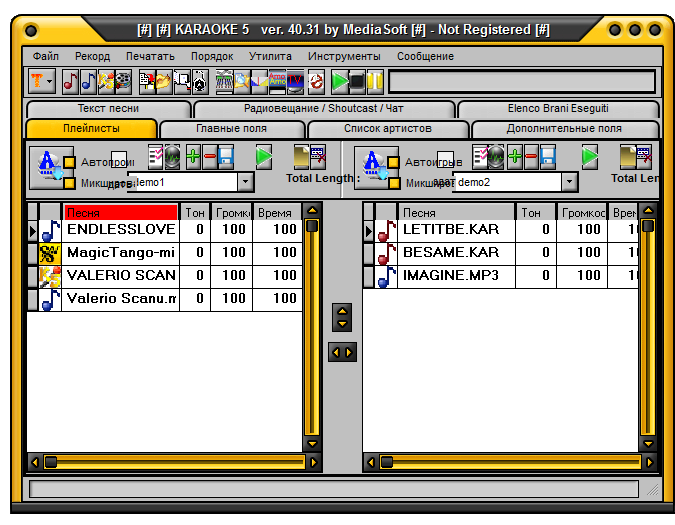This screenshot has height=525, width=675.
Task: Add a song with green plus above demo2
Action: [x=515, y=156]
